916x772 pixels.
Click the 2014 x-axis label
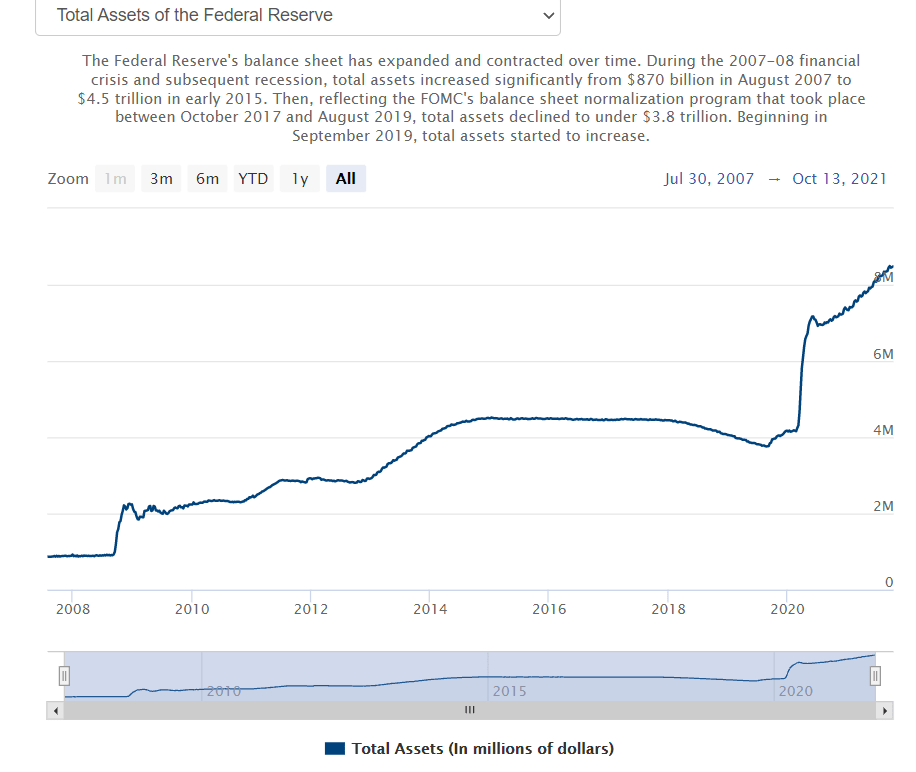click(x=430, y=609)
